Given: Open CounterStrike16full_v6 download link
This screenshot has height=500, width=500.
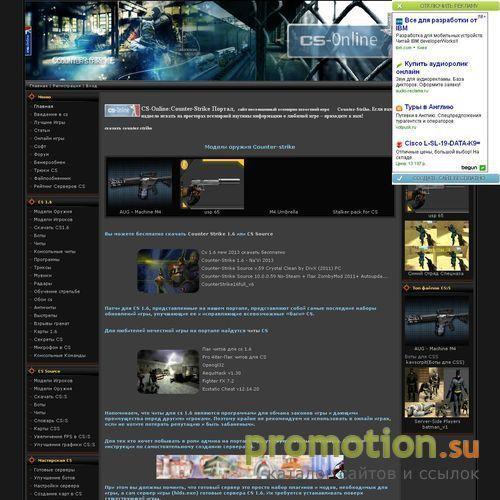Looking at the screenshot, I should click(228, 284).
